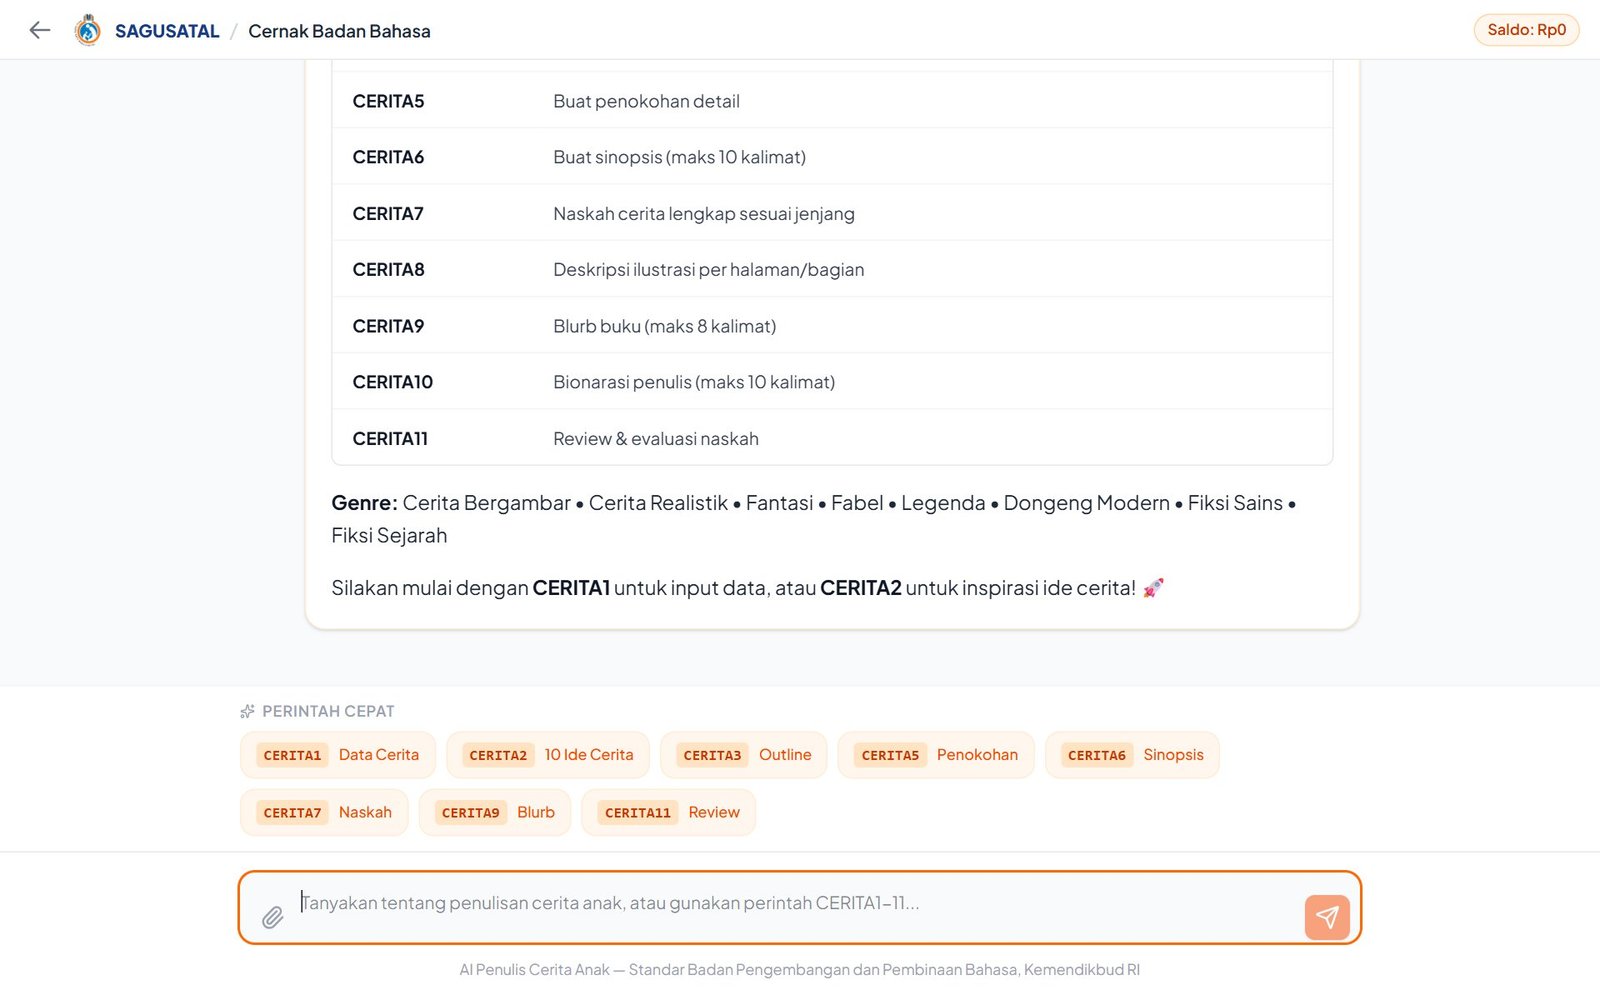Choose the CERITA2 10 Ide Cerita chip

click(x=548, y=755)
